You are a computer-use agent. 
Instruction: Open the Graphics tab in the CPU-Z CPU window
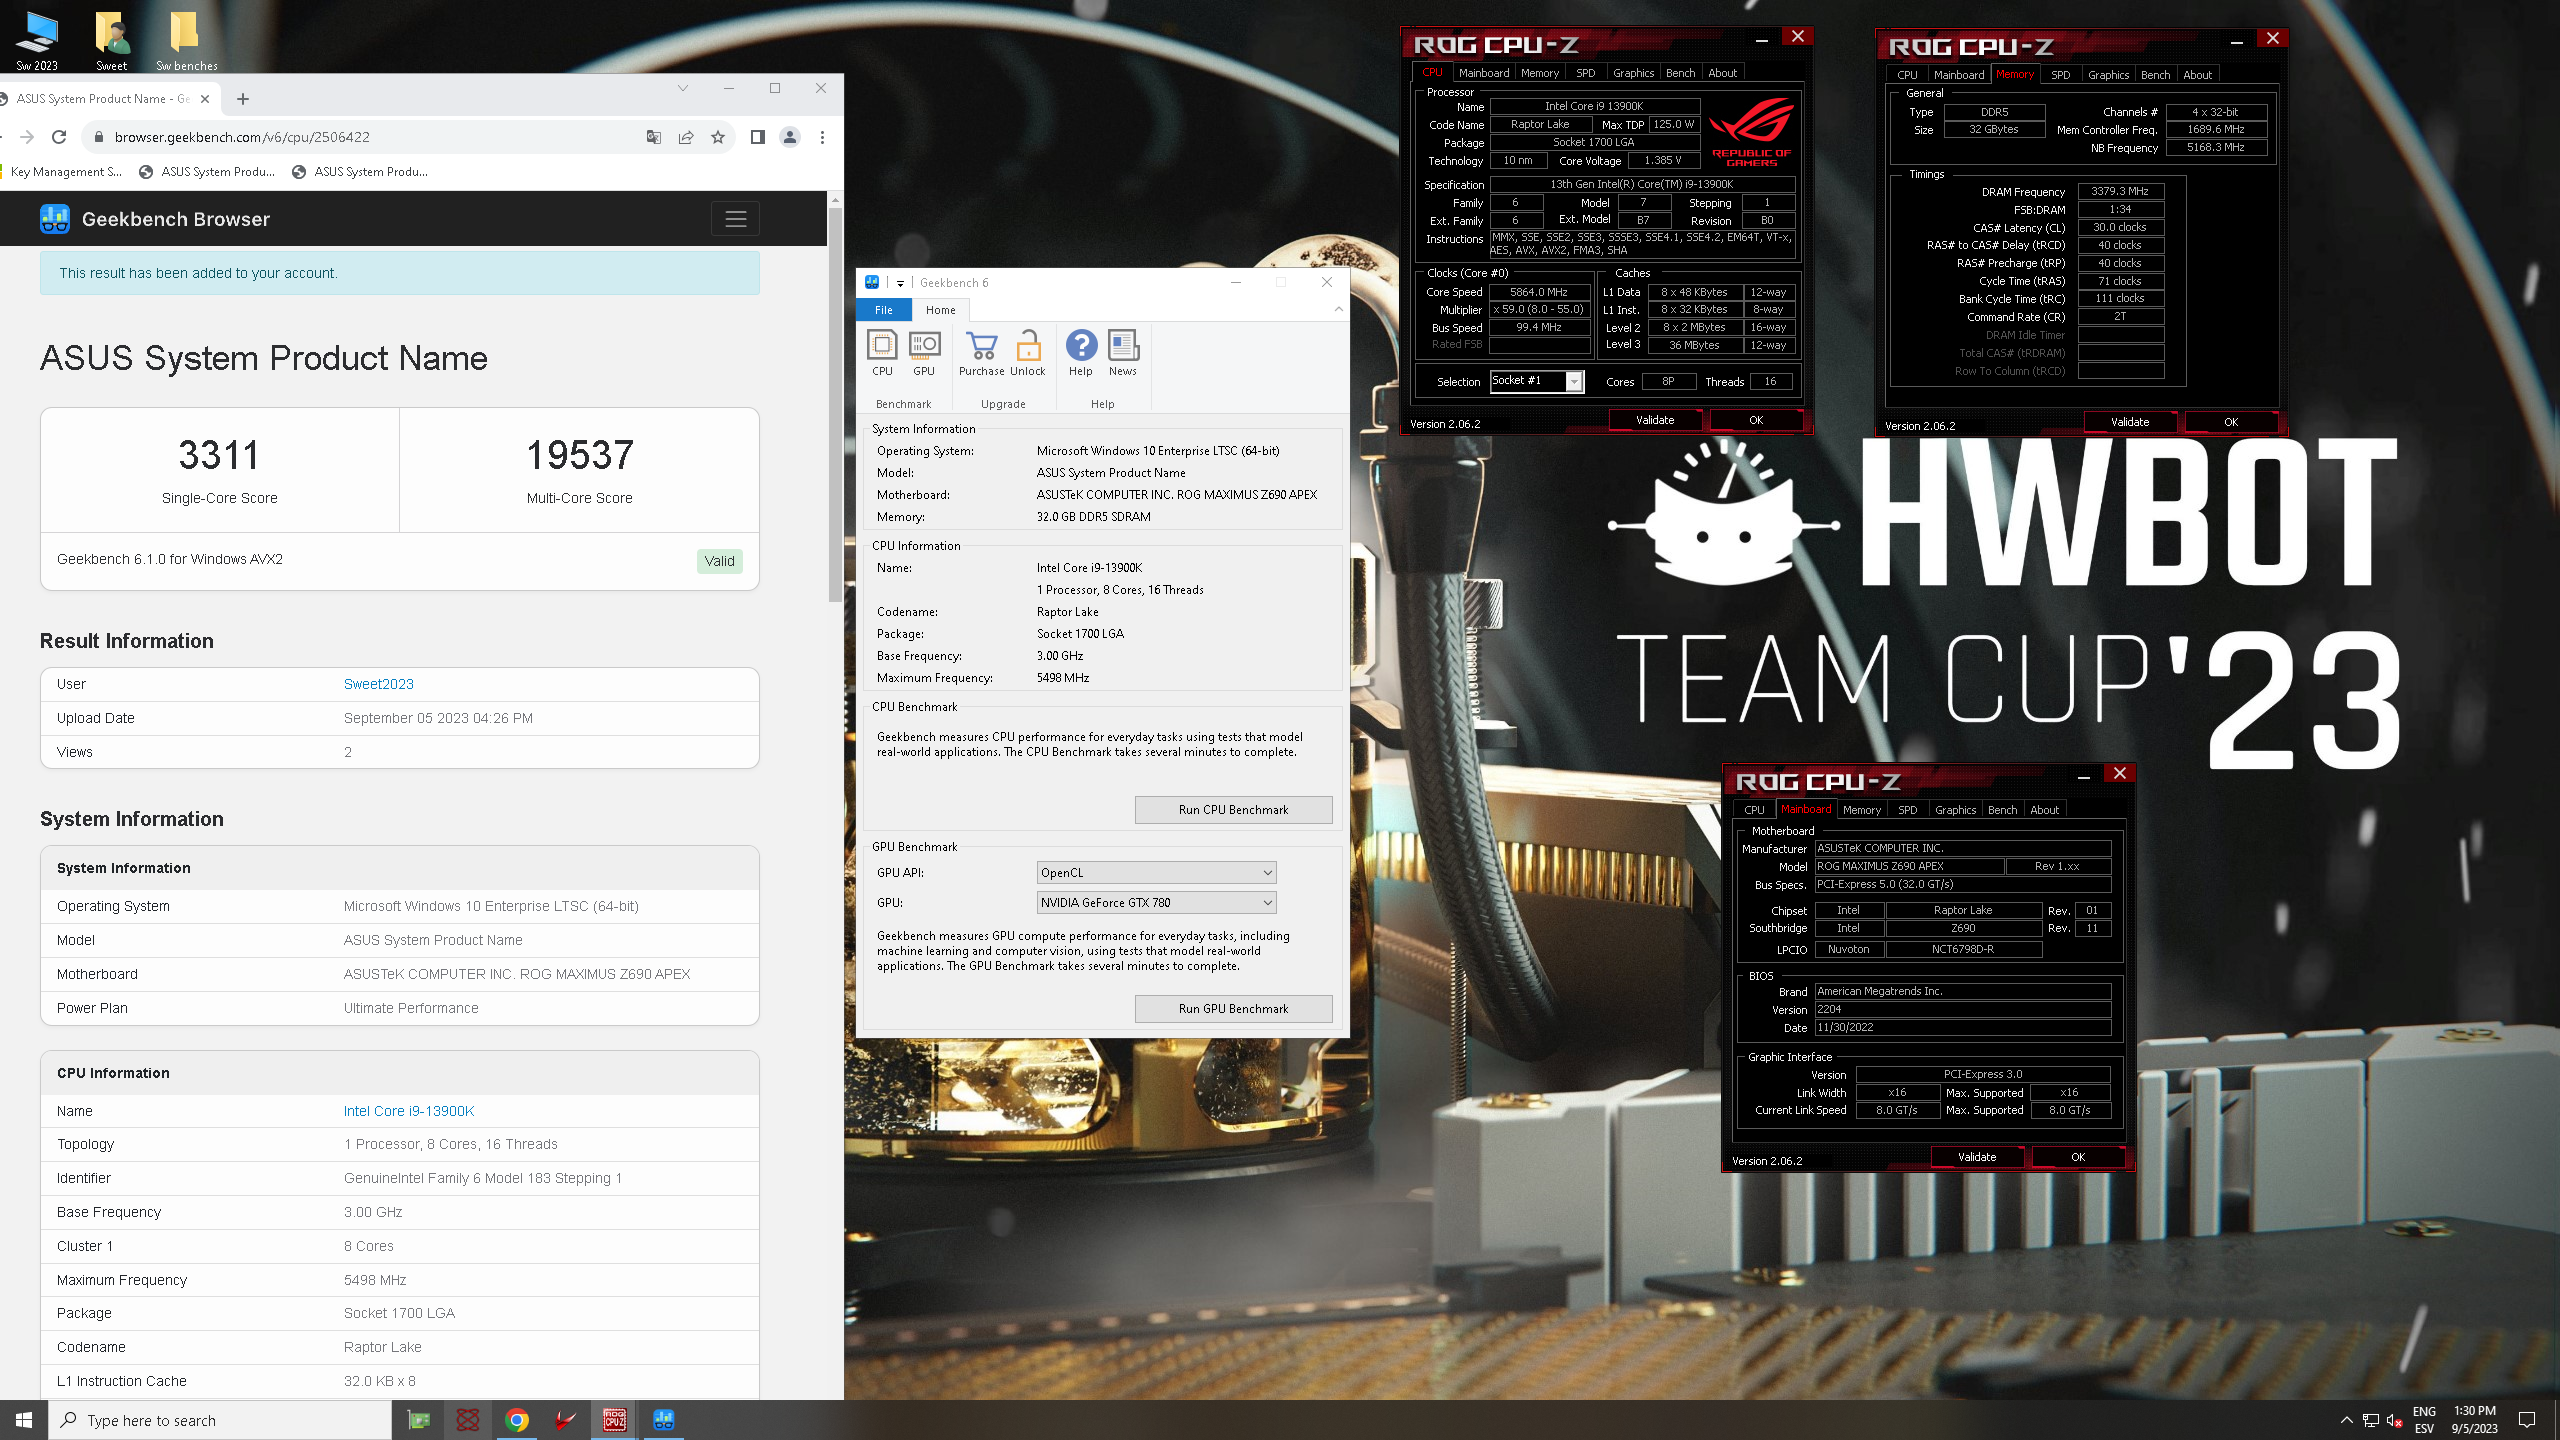click(x=1633, y=73)
